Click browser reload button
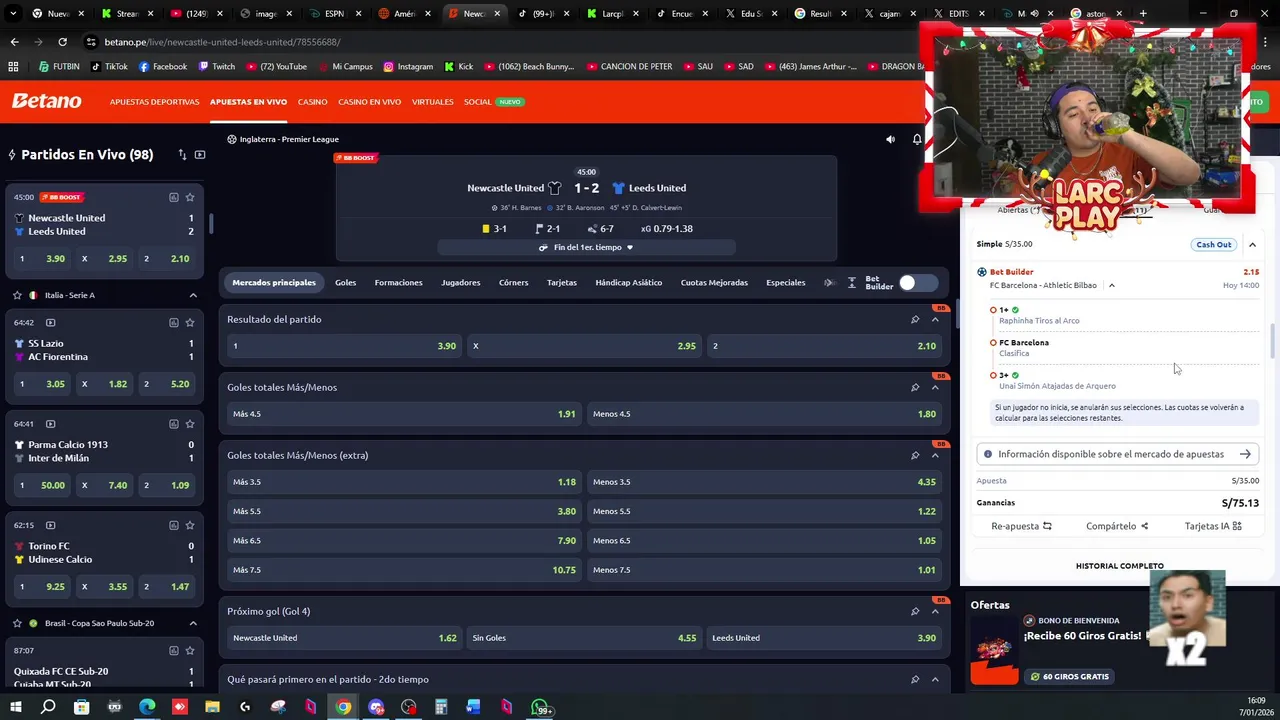 click(x=62, y=42)
